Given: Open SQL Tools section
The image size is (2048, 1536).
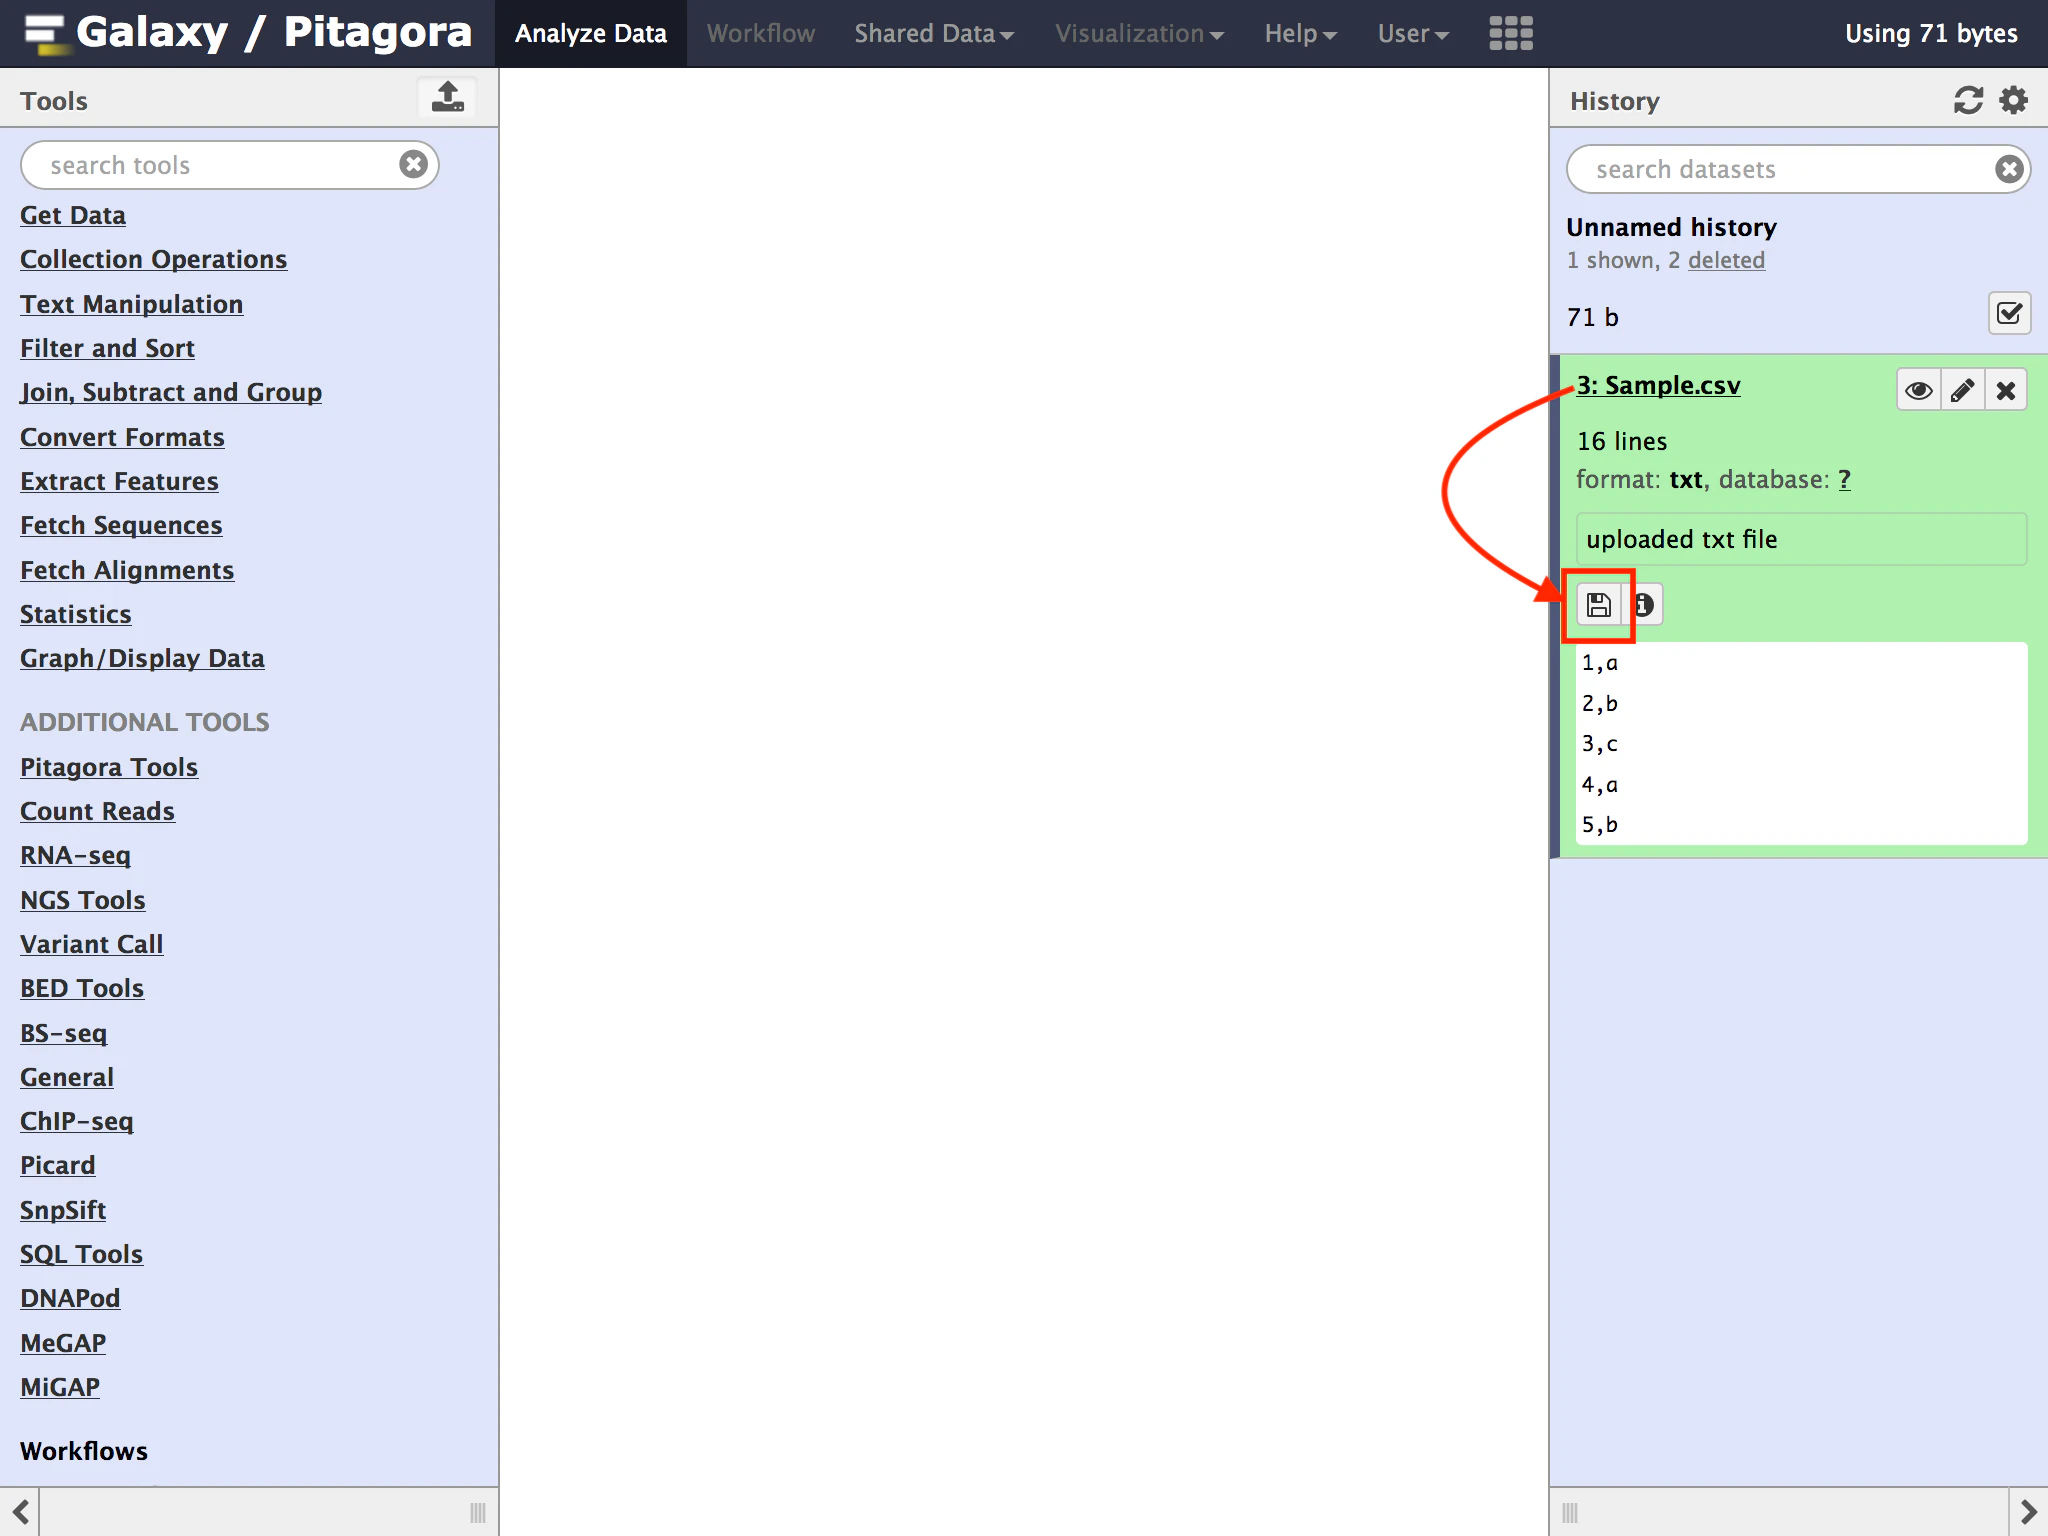Looking at the screenshot, I should tap(81, 1254).
